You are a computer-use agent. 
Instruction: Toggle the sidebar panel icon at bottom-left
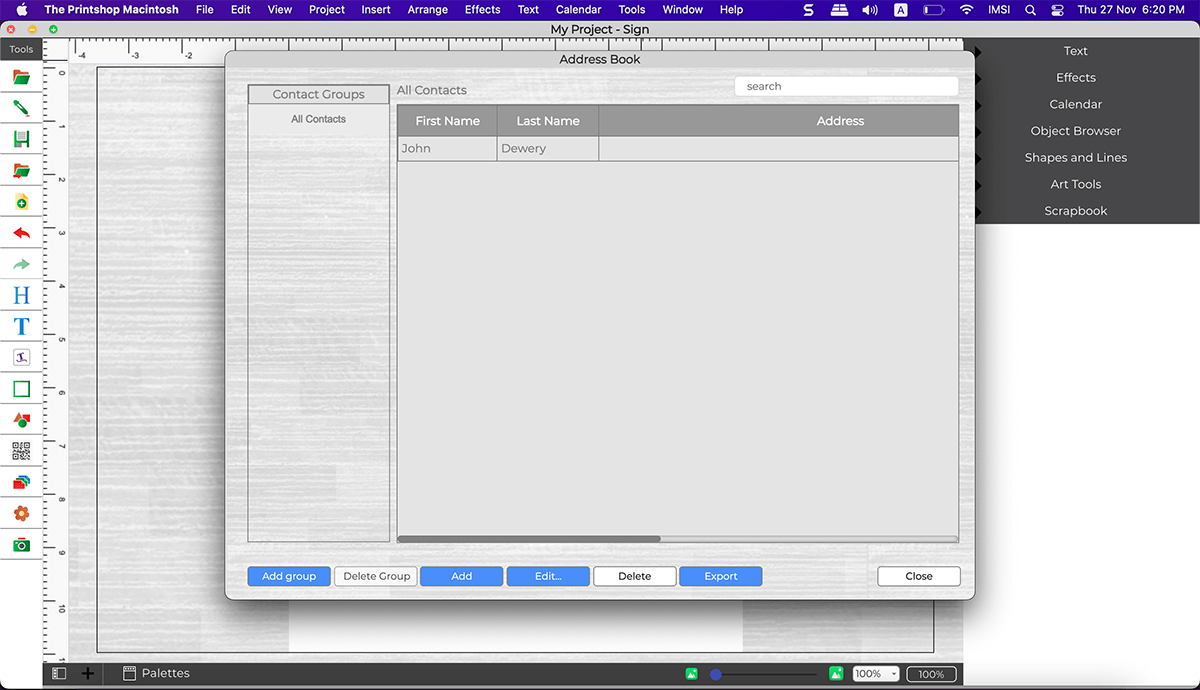[59, 674]
